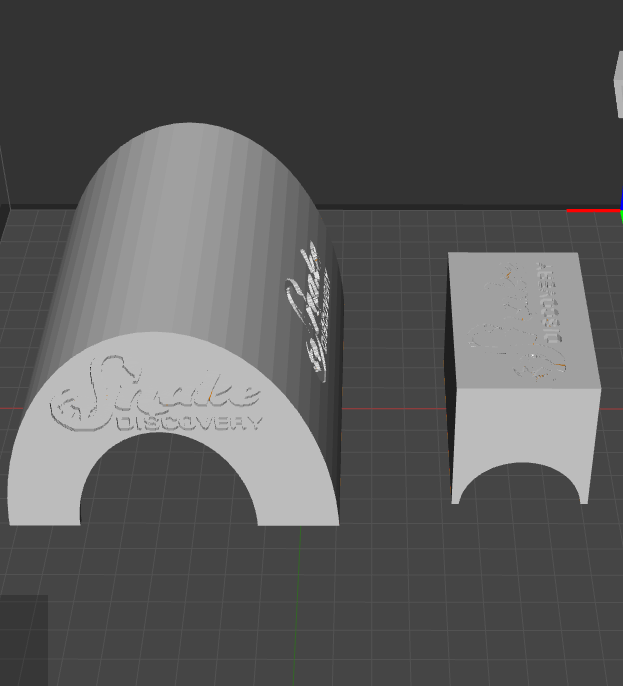Click the partial model at top-right edge

619,84
